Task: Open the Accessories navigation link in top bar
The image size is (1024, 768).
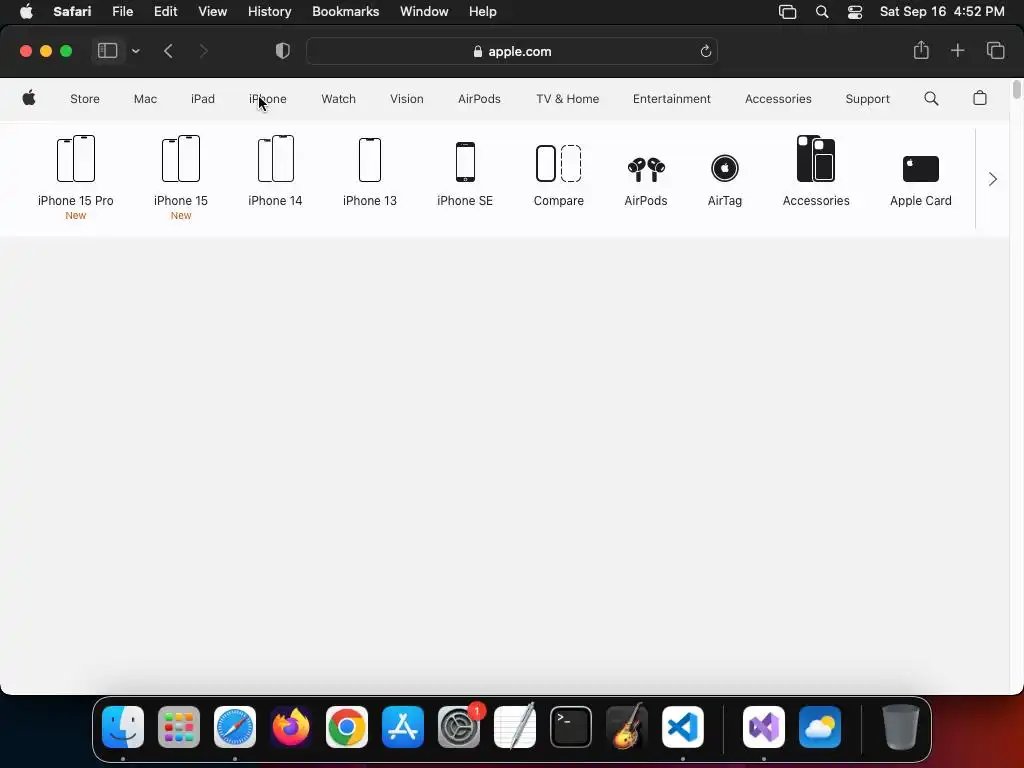Action: tap(778, 99)
